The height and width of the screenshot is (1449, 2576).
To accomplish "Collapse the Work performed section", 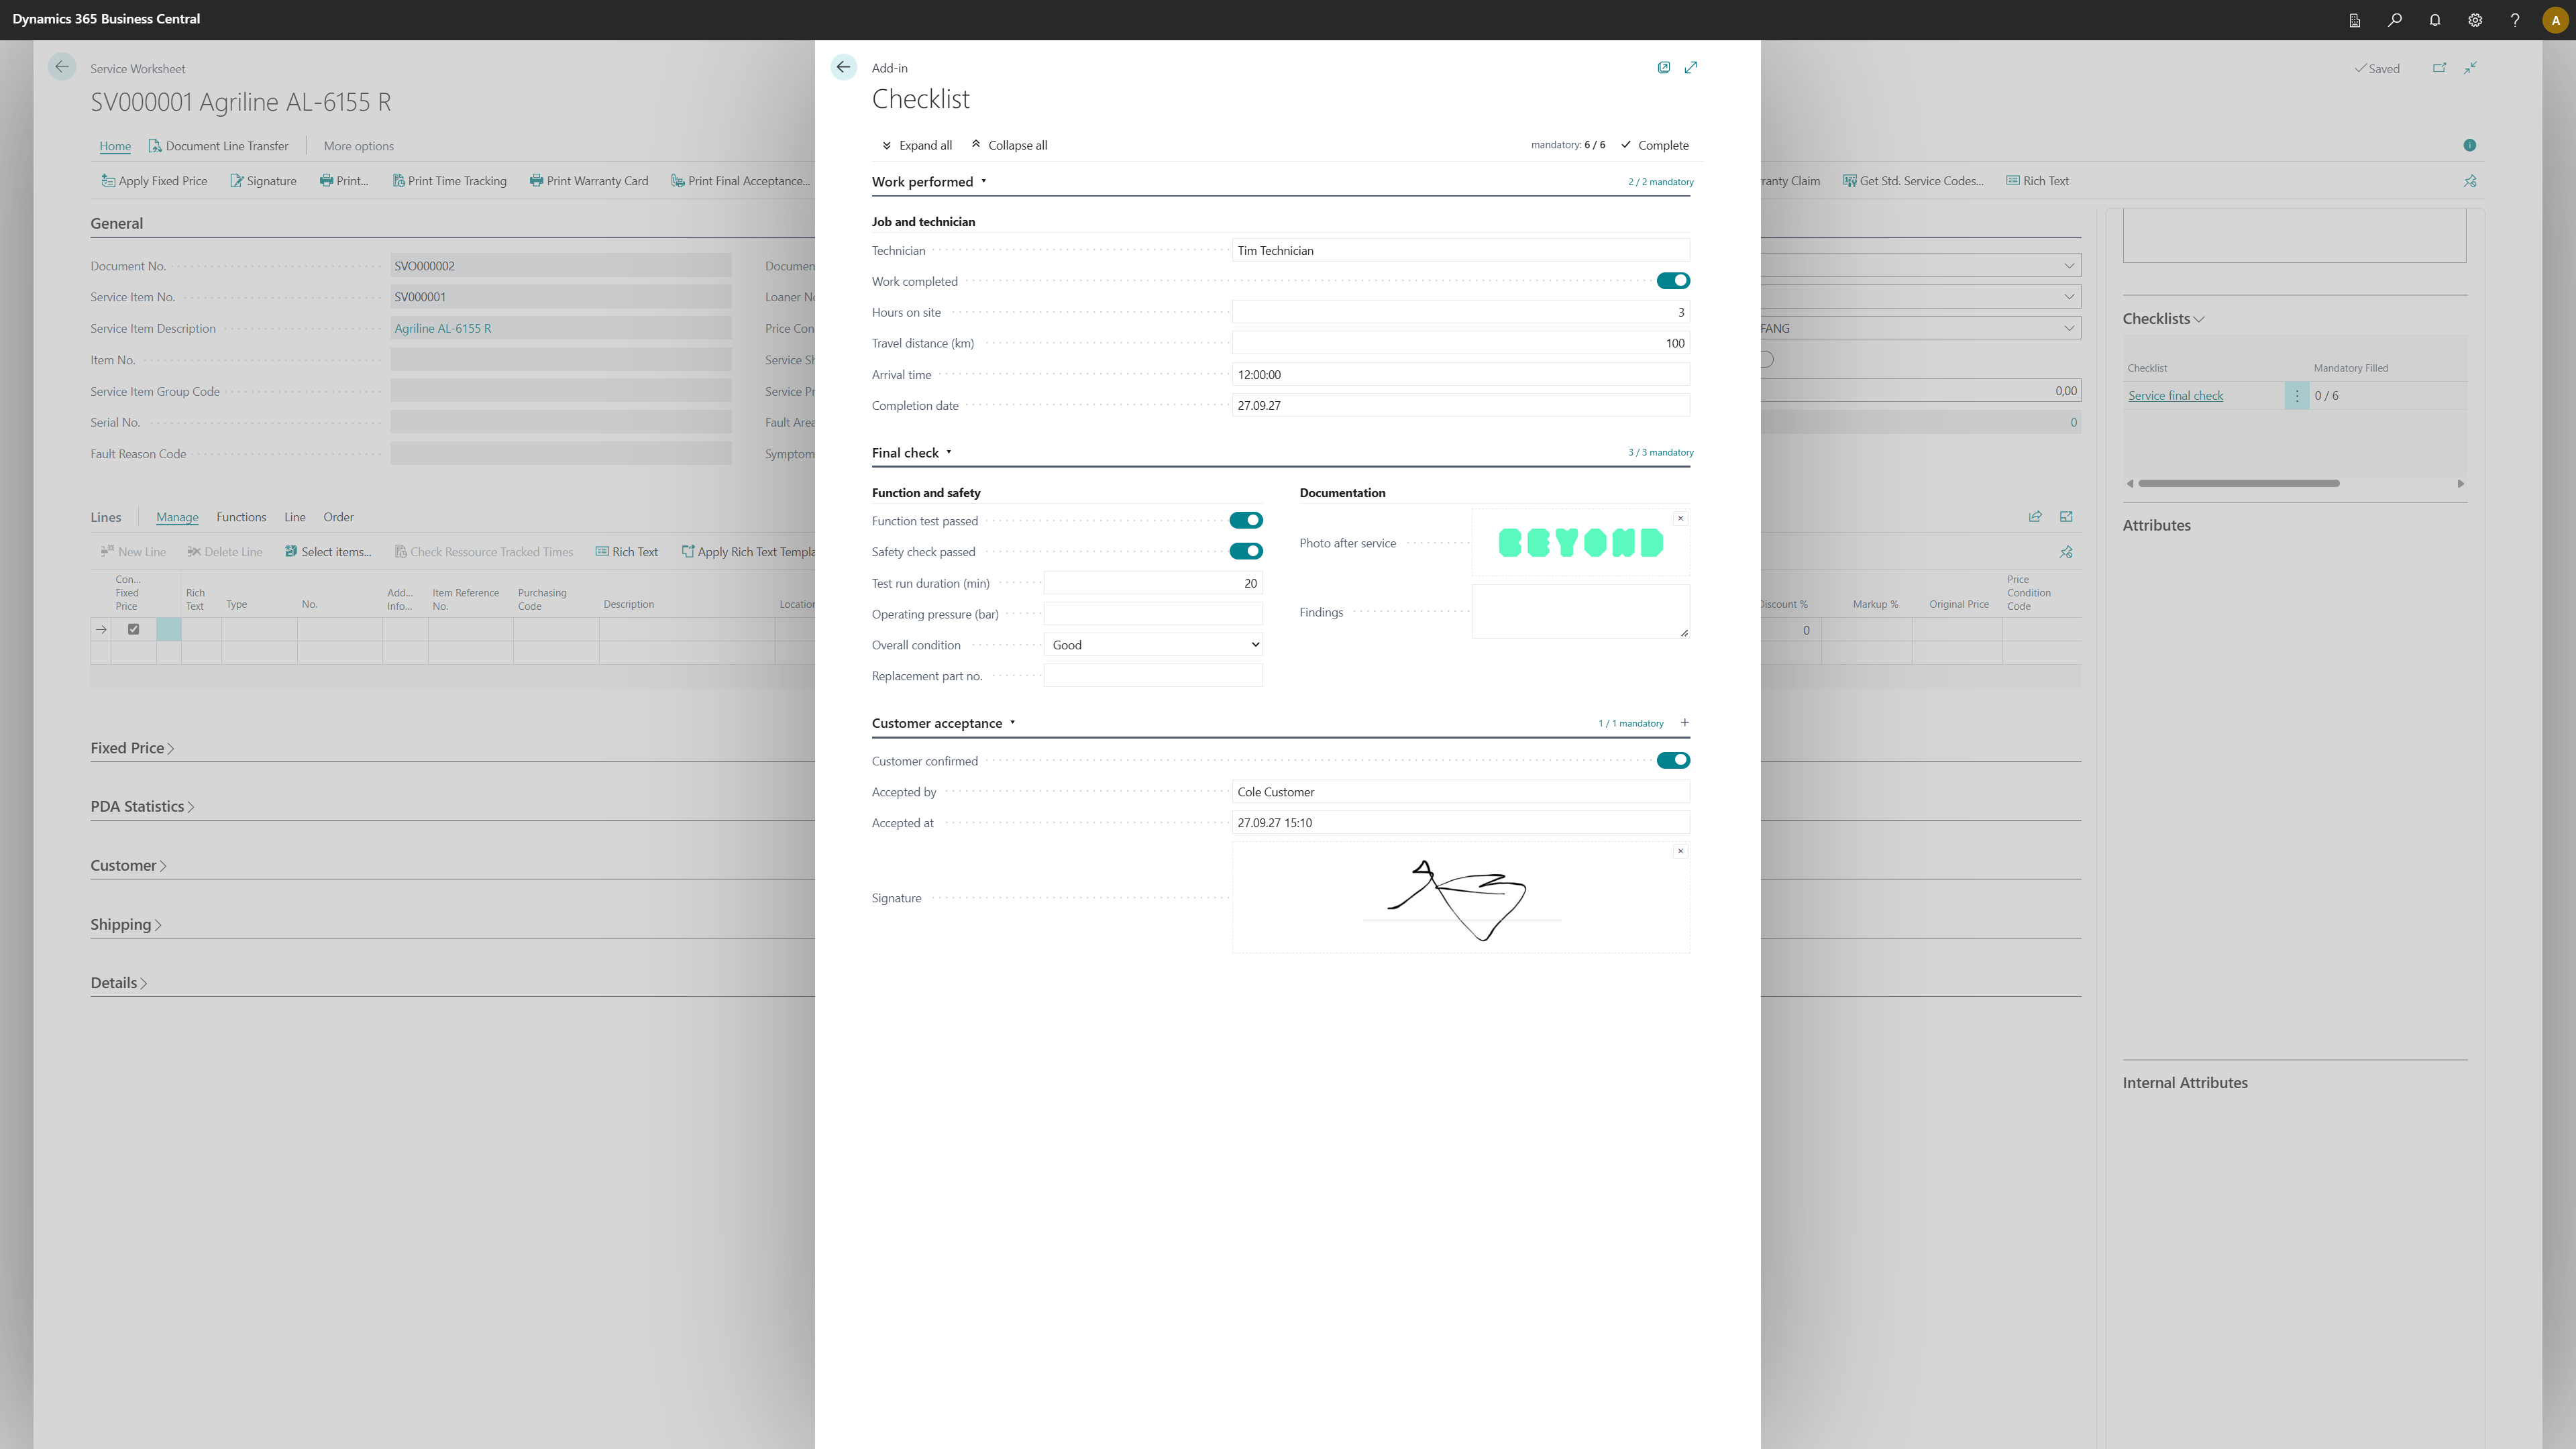I will 929,182.
